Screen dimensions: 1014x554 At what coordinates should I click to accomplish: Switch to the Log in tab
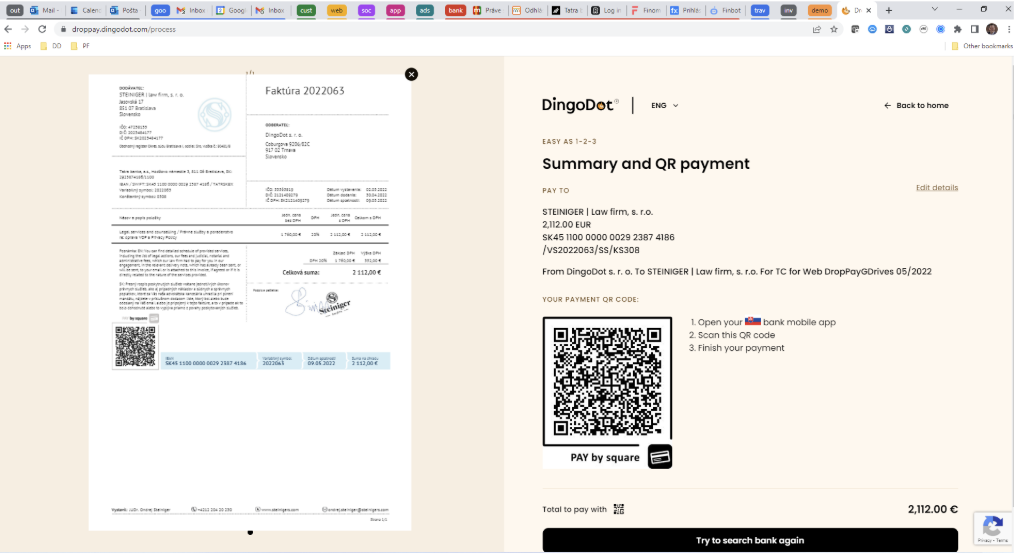pos(607,10)
